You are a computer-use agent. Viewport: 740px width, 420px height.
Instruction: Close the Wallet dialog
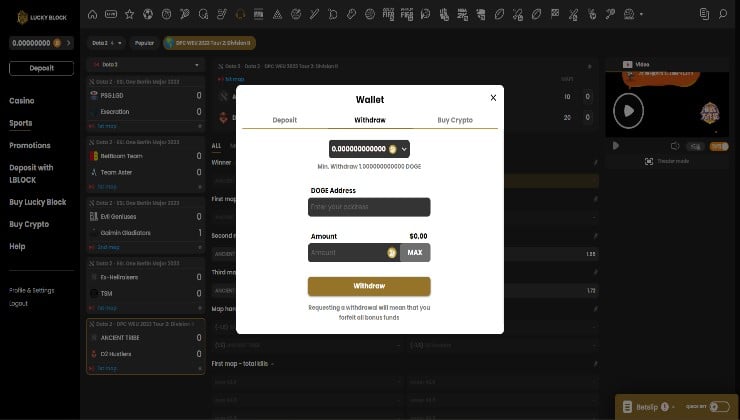click(493, 98)
